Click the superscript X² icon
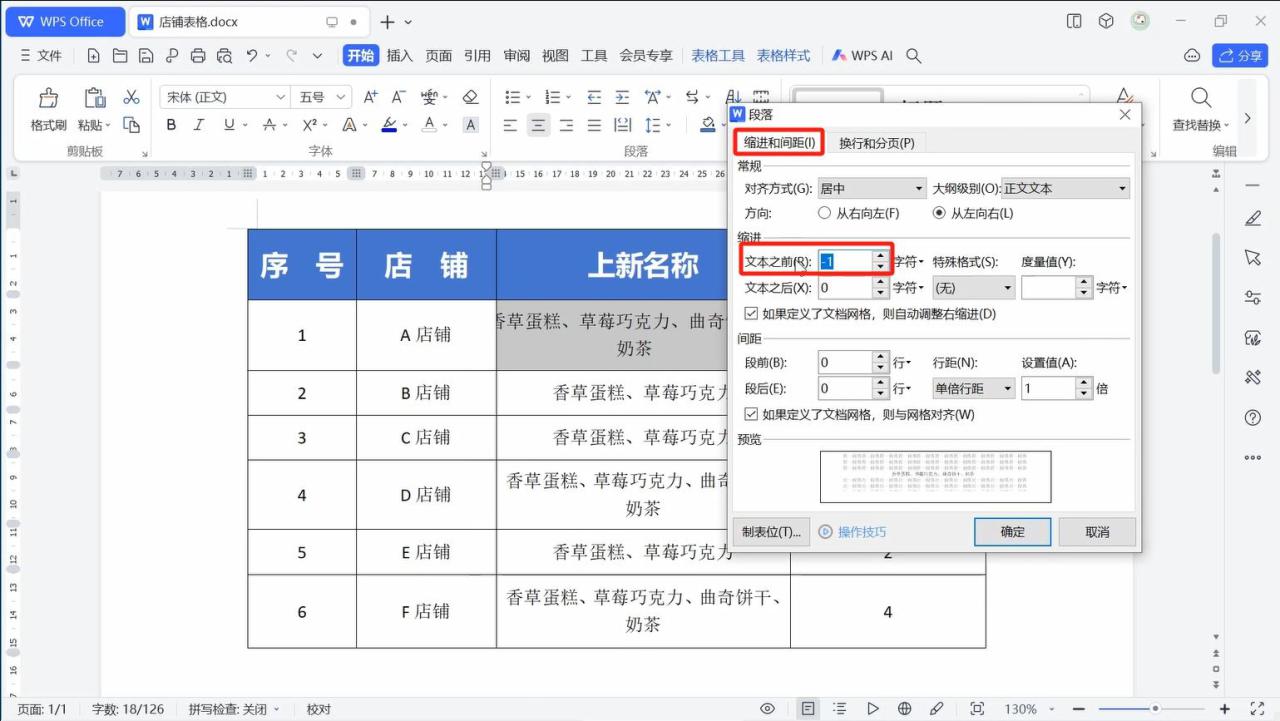This screenshot has height=721, width=1280. [309, 125]
